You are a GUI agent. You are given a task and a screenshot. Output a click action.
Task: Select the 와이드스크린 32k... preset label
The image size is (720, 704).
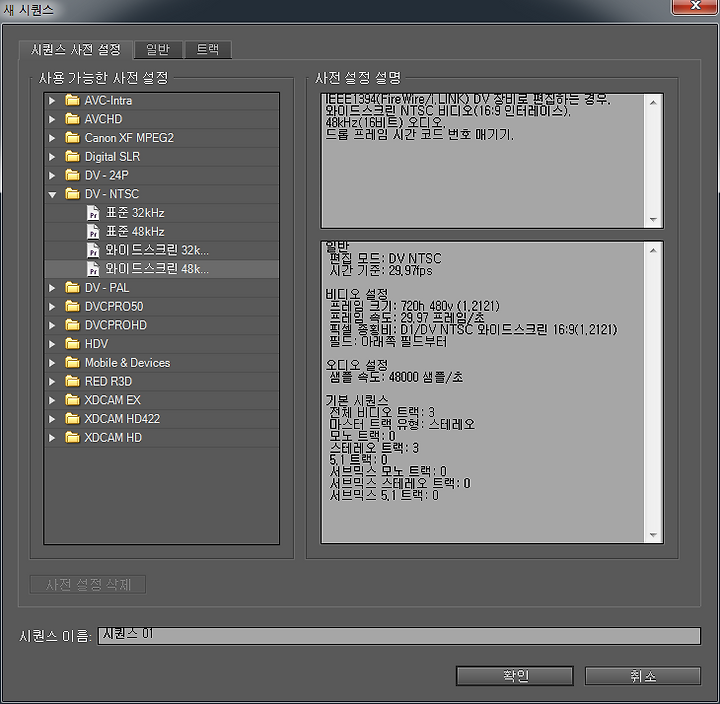click(157, 250)
